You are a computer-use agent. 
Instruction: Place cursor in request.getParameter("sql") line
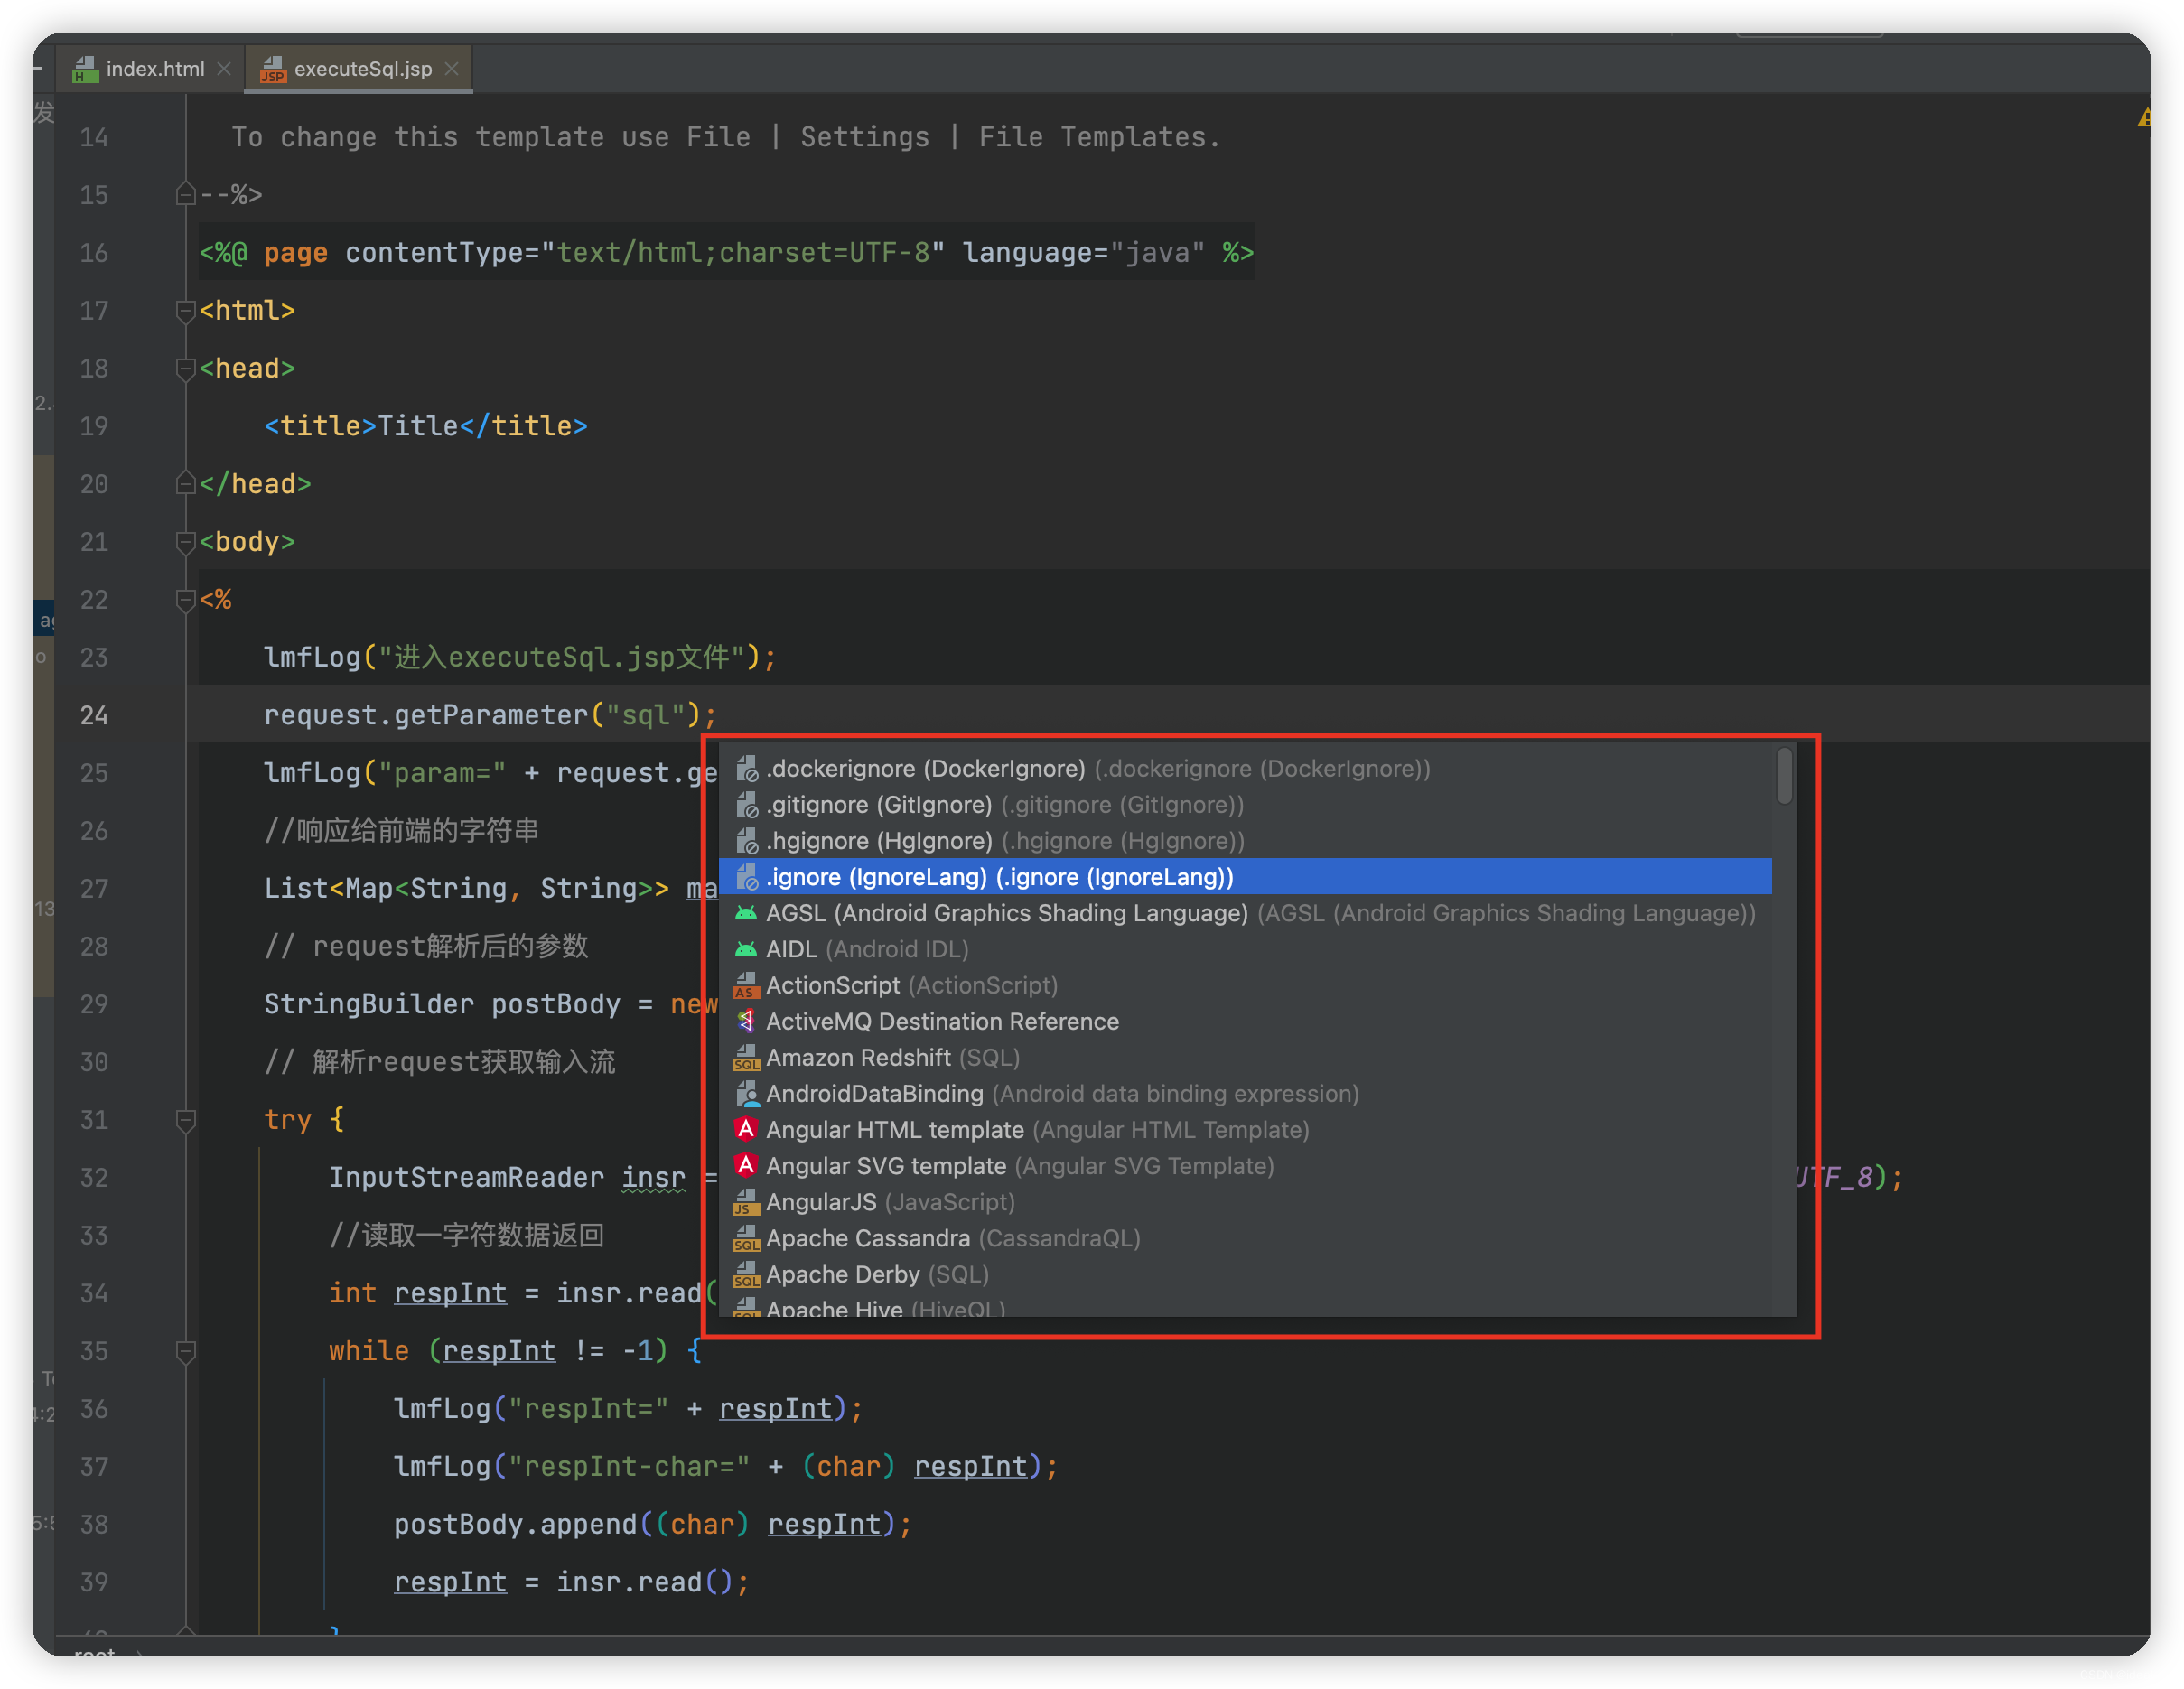(x=490, y=715)
